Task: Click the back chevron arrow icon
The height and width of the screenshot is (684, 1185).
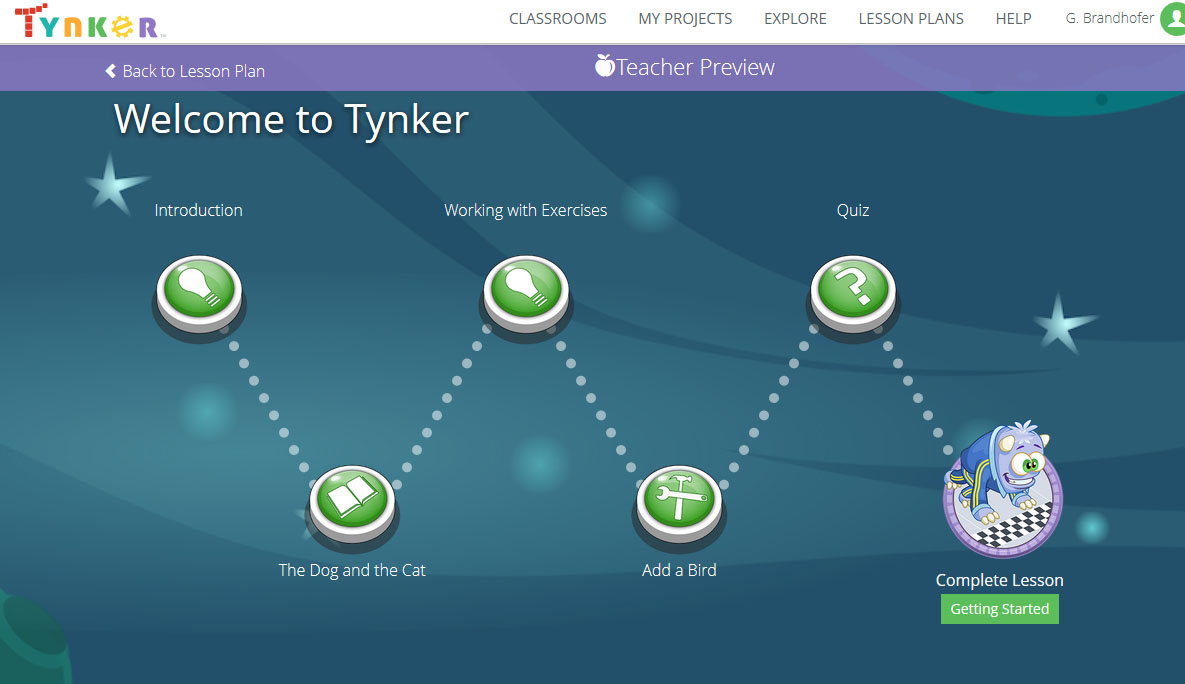Action: pyautogui.click(x=110, y=71)
